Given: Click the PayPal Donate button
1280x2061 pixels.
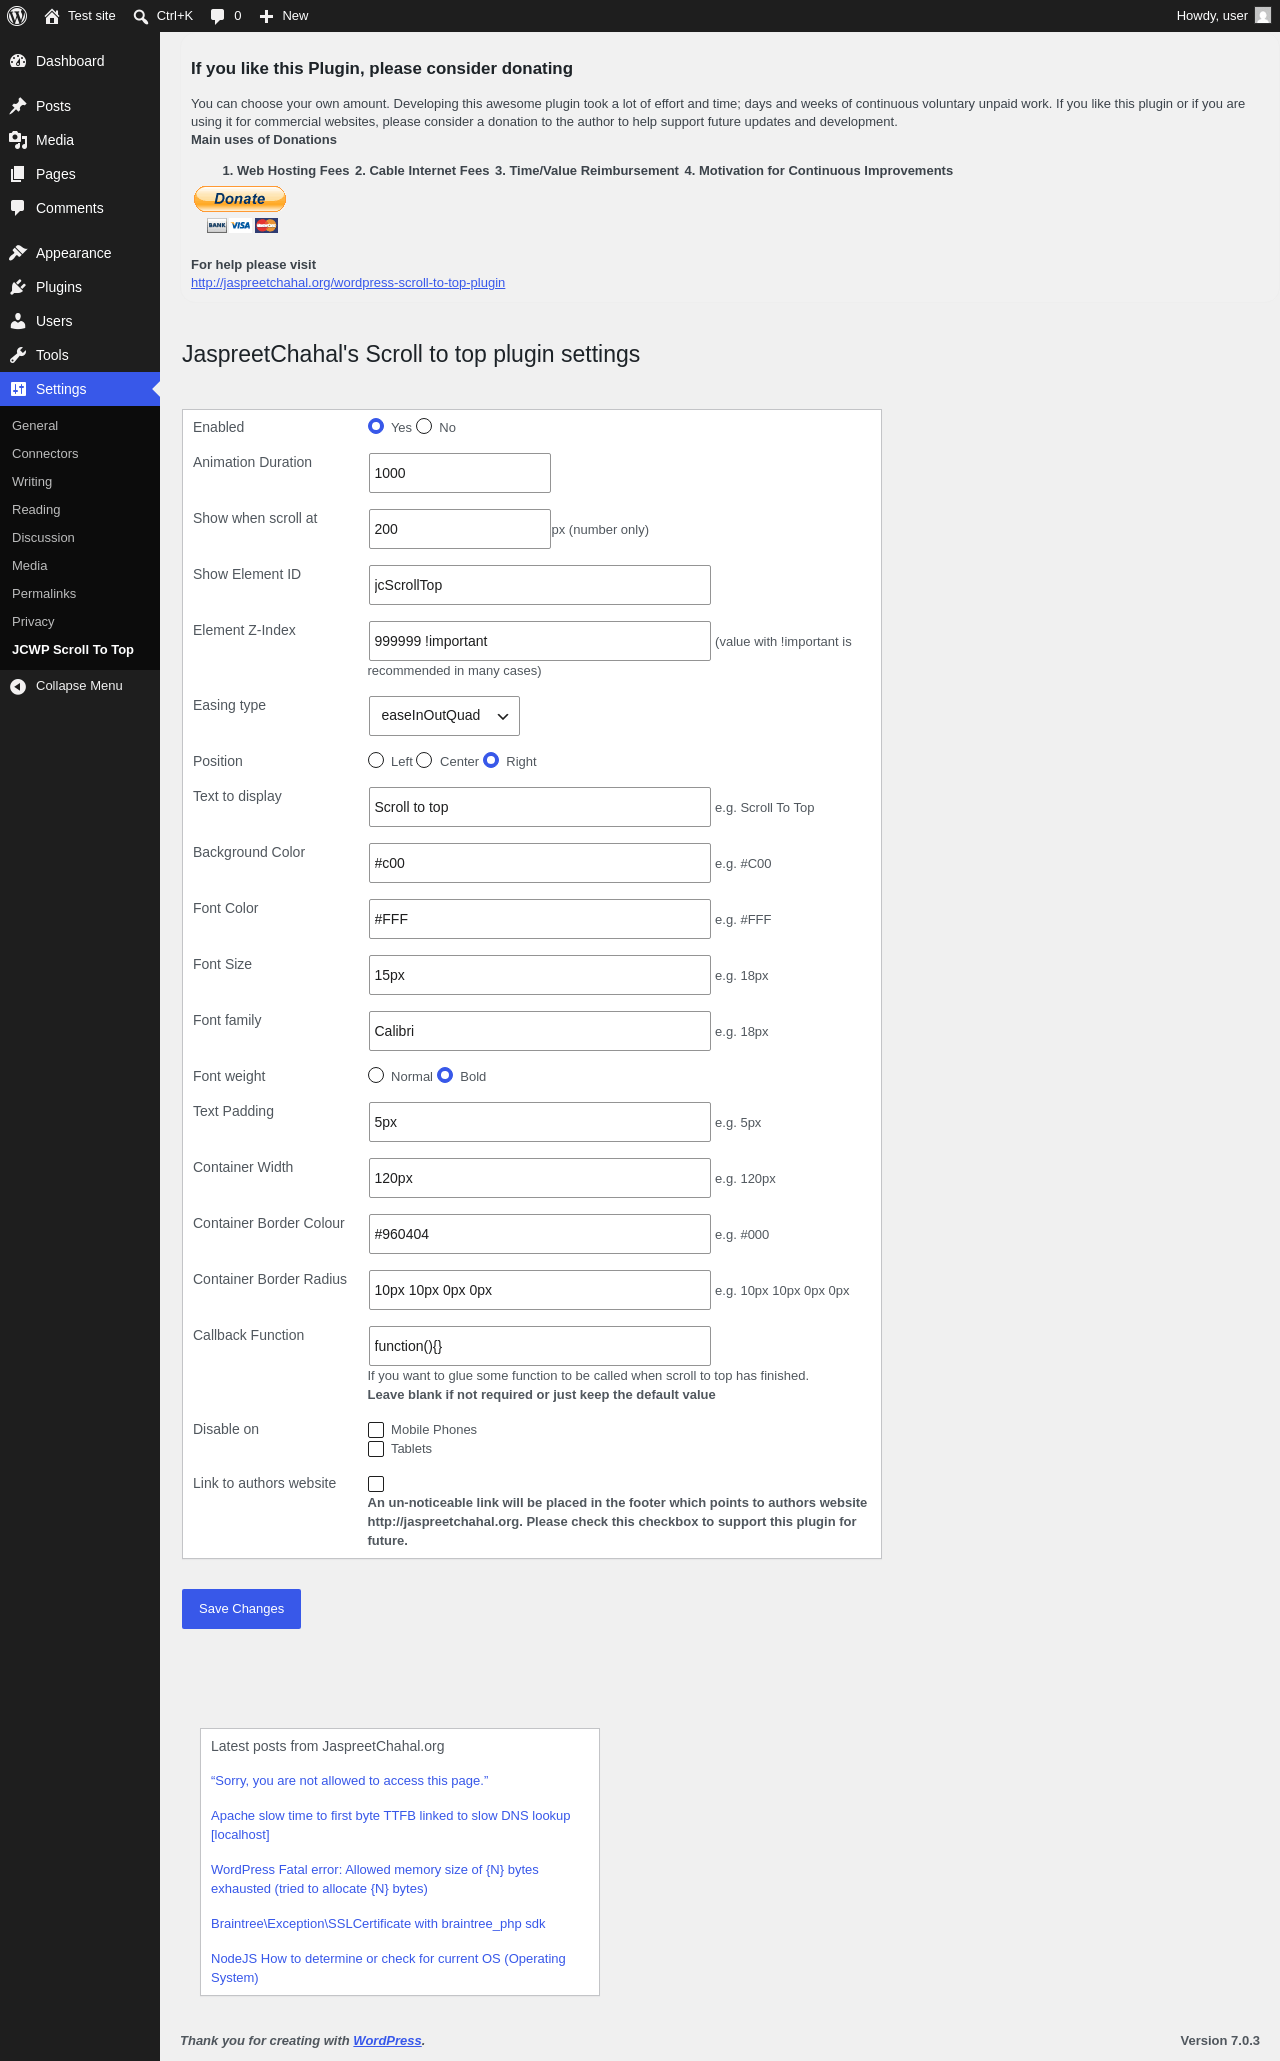Looking at the screenshot, I should [240, 199].
